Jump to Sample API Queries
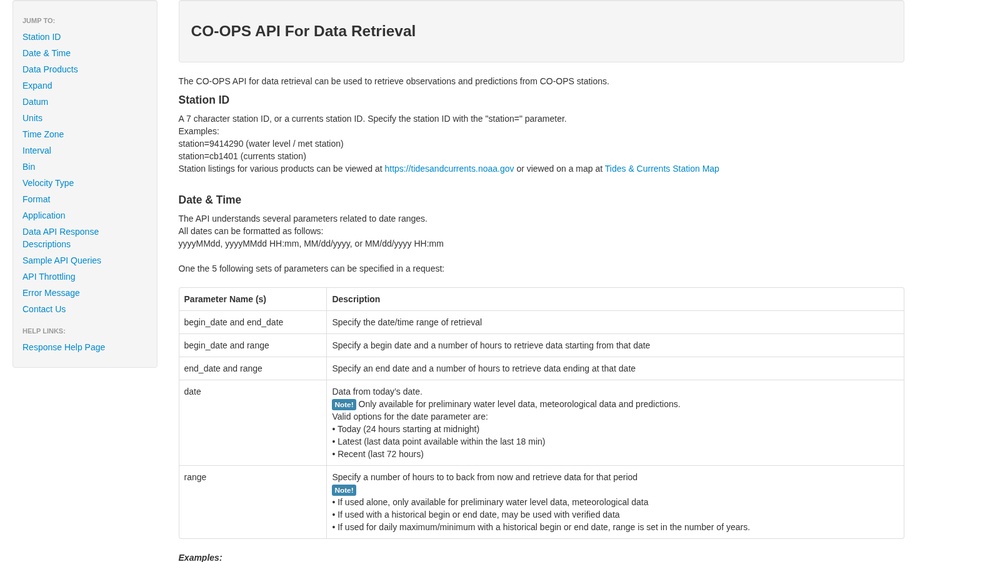Image resolution: width=1000 pixels, height=562 pixels. 61,260
